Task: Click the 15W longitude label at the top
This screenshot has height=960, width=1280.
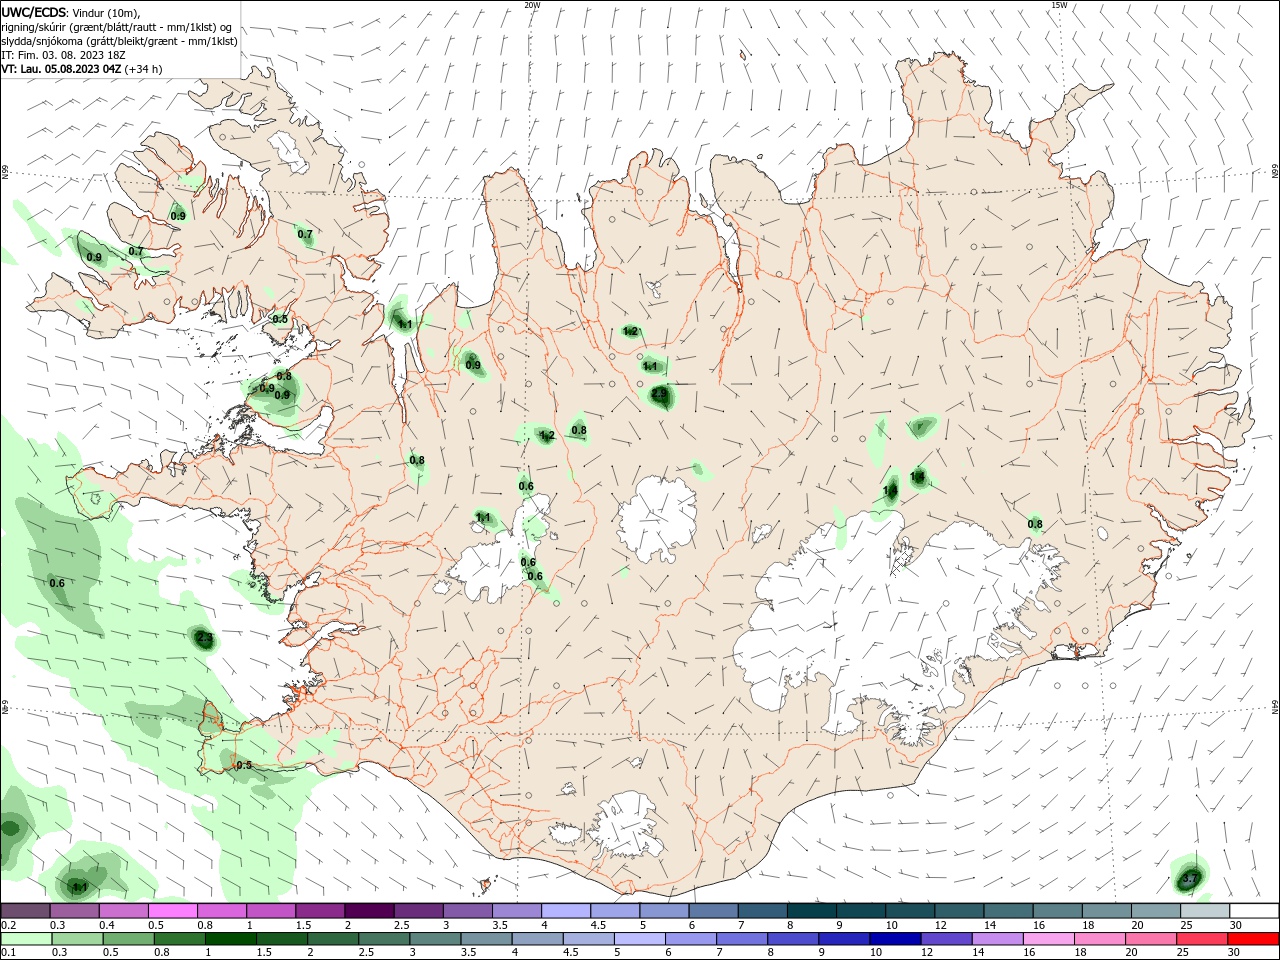Action: [x=1059, y=5]
